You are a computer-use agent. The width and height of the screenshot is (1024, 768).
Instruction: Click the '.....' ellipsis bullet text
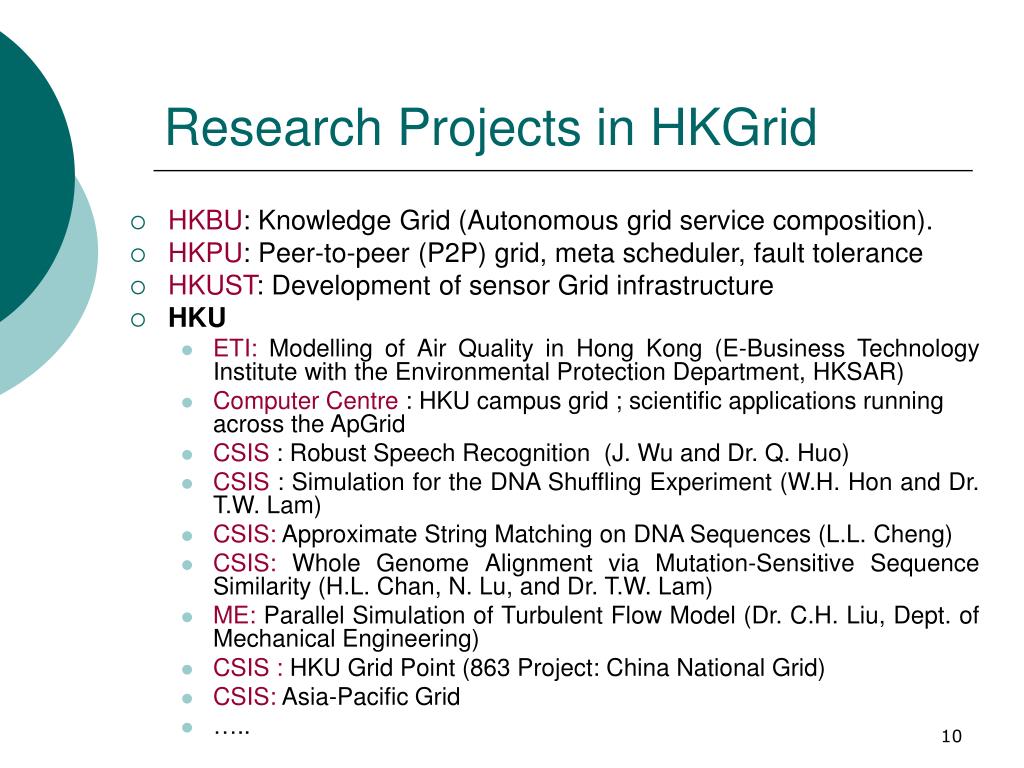pyautogui.click(x=232, y=731)
